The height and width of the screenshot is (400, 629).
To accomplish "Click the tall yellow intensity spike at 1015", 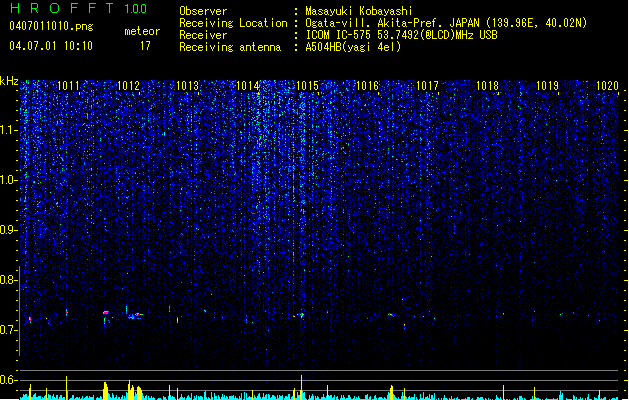I will coord(301,387).
